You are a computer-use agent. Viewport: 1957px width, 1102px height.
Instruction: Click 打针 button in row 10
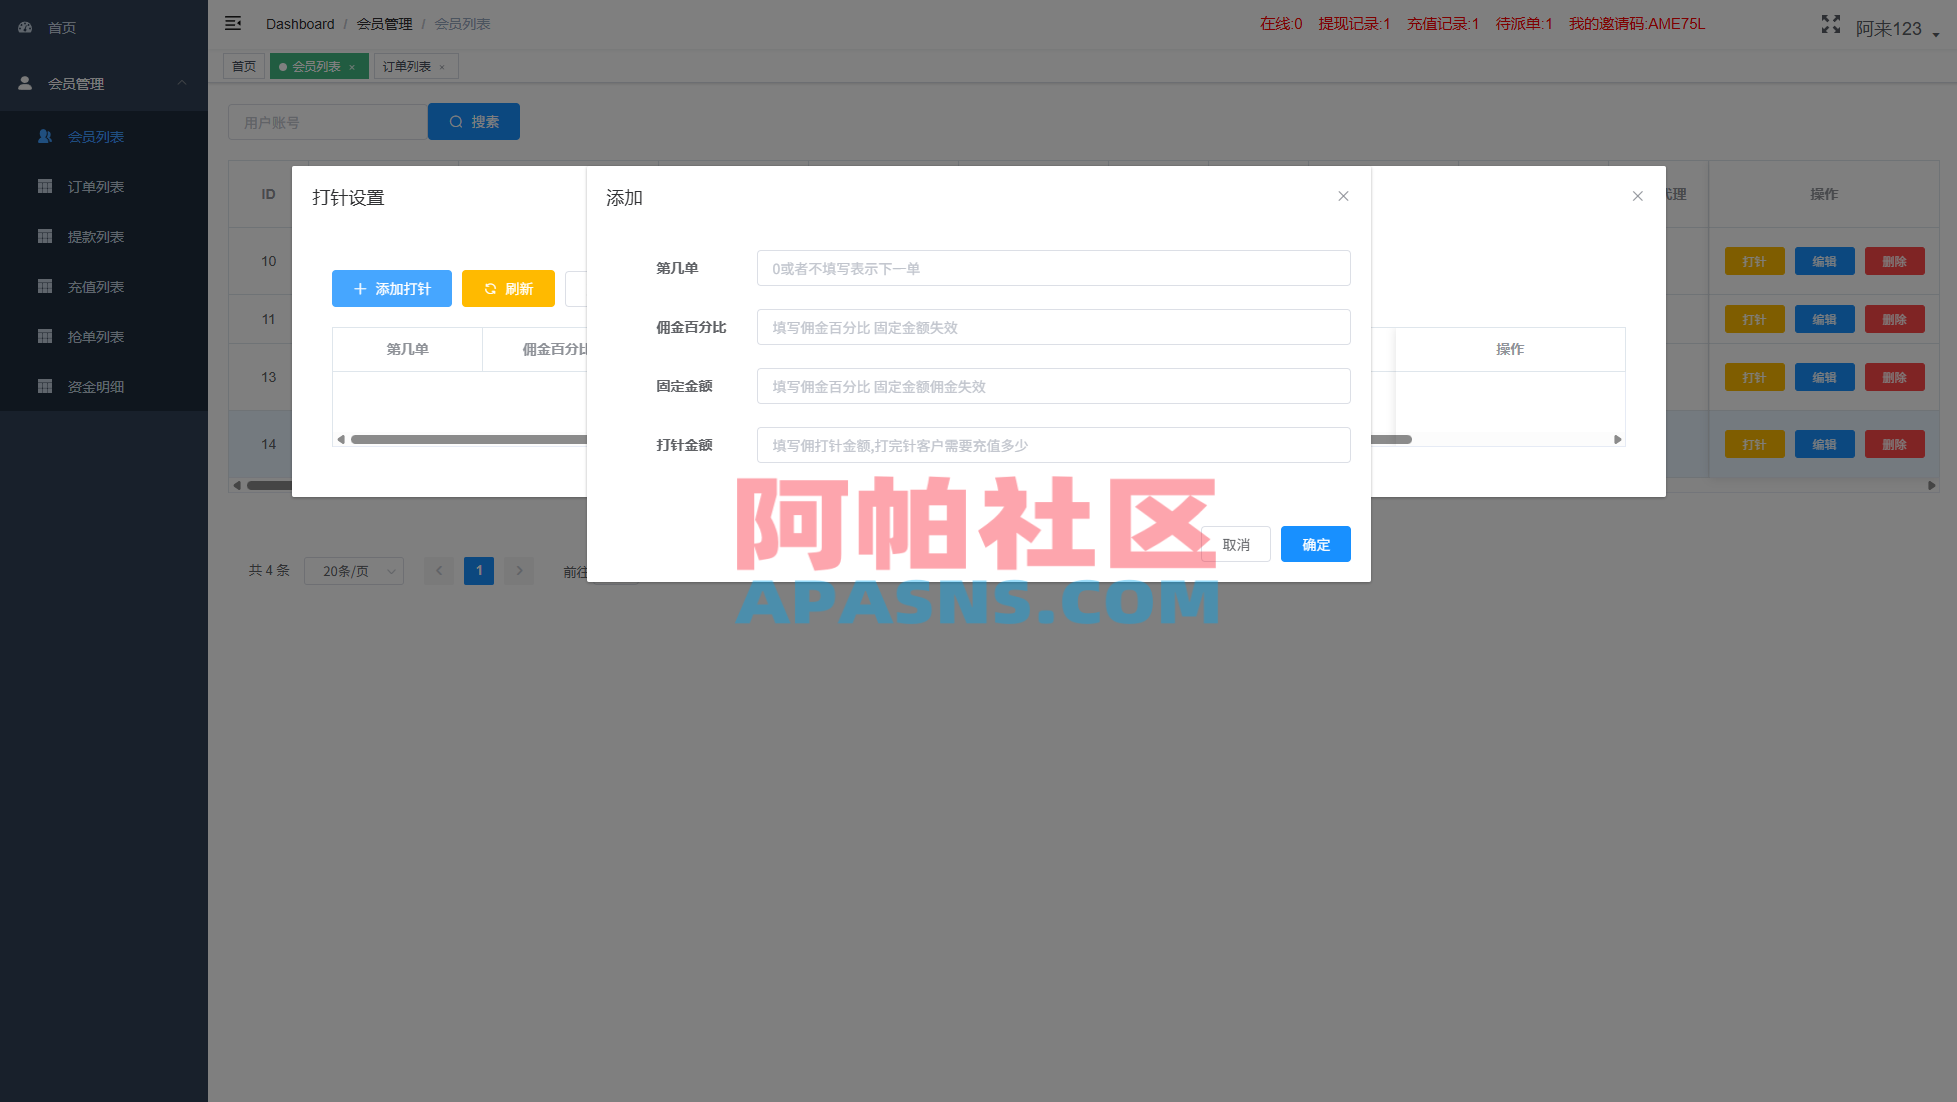[1754, 261]
